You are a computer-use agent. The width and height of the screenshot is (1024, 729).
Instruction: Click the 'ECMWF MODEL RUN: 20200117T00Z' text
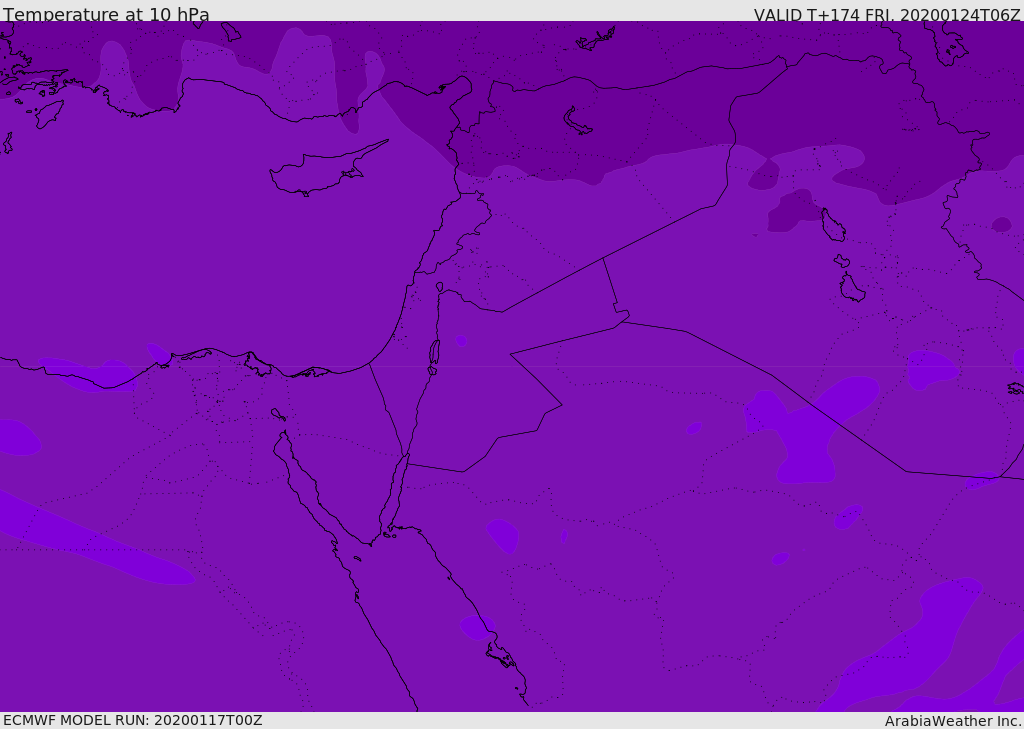[x=133, y=720]
